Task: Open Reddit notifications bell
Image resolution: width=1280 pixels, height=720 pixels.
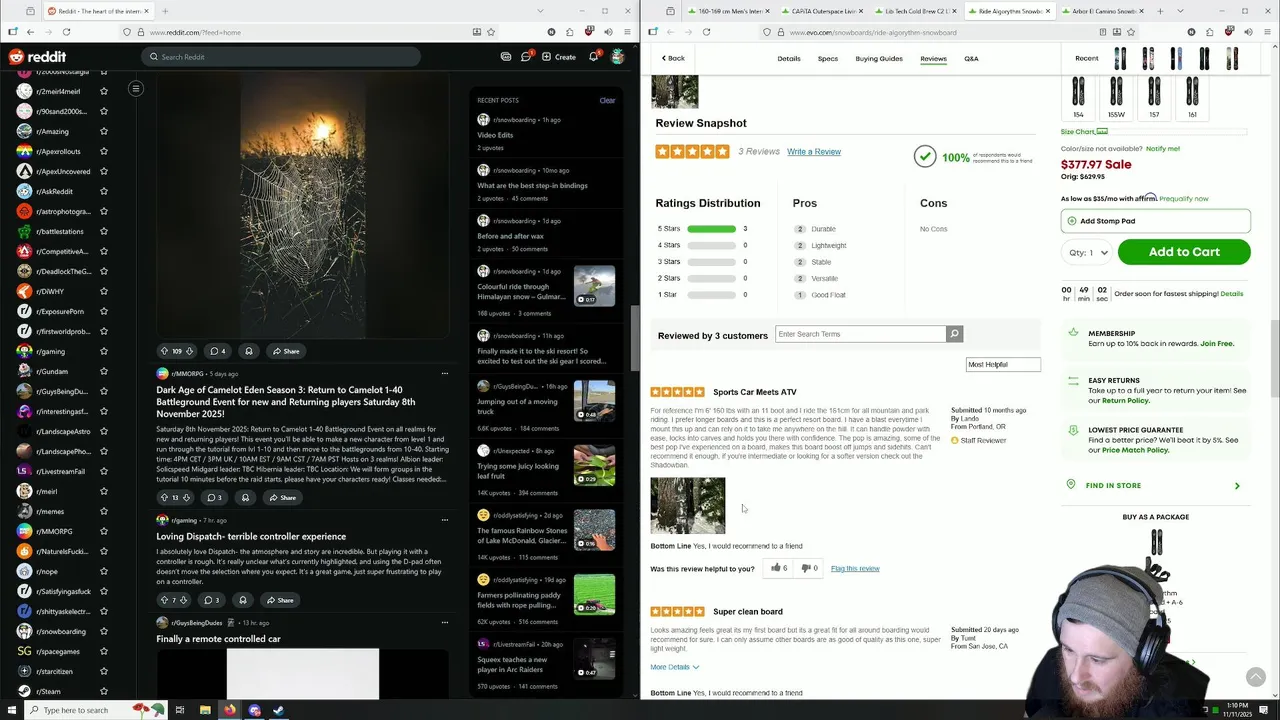Action: click(x=593, y=57)
